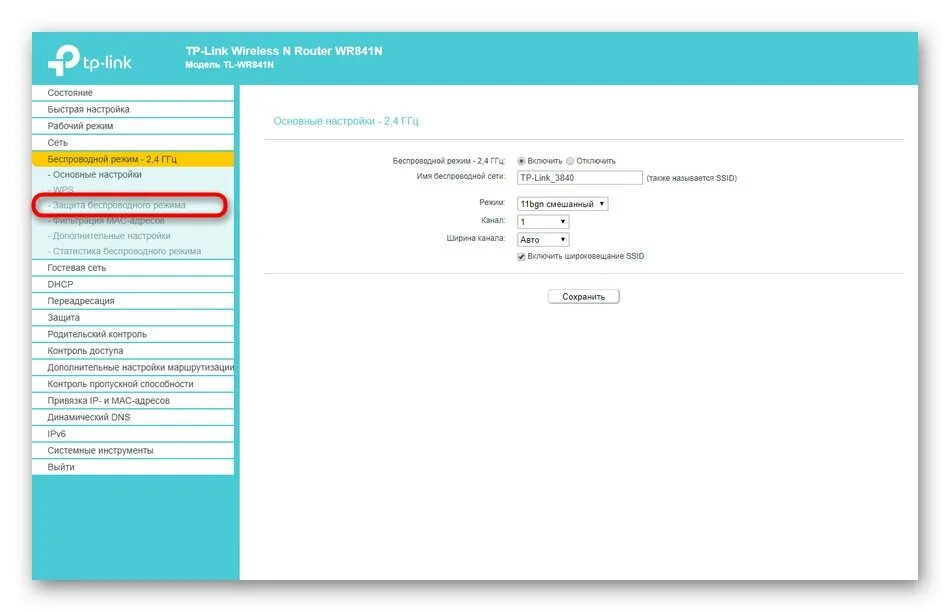Click the tp-link logo

(x=89, y=61)
